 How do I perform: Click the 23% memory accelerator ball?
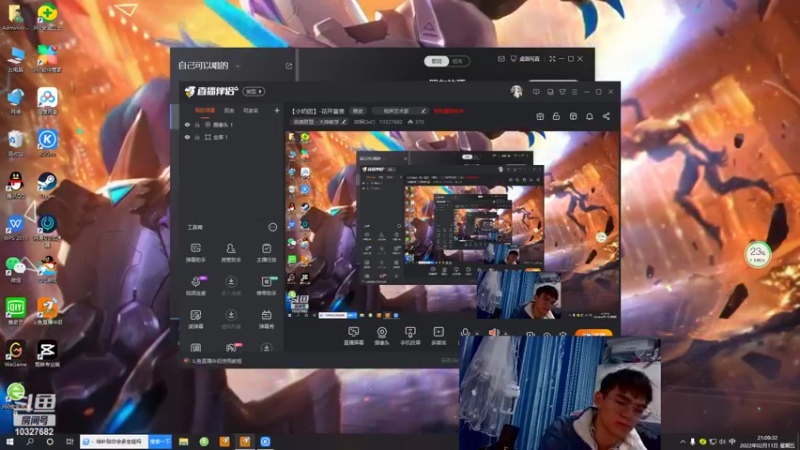[x=758, y=254]
